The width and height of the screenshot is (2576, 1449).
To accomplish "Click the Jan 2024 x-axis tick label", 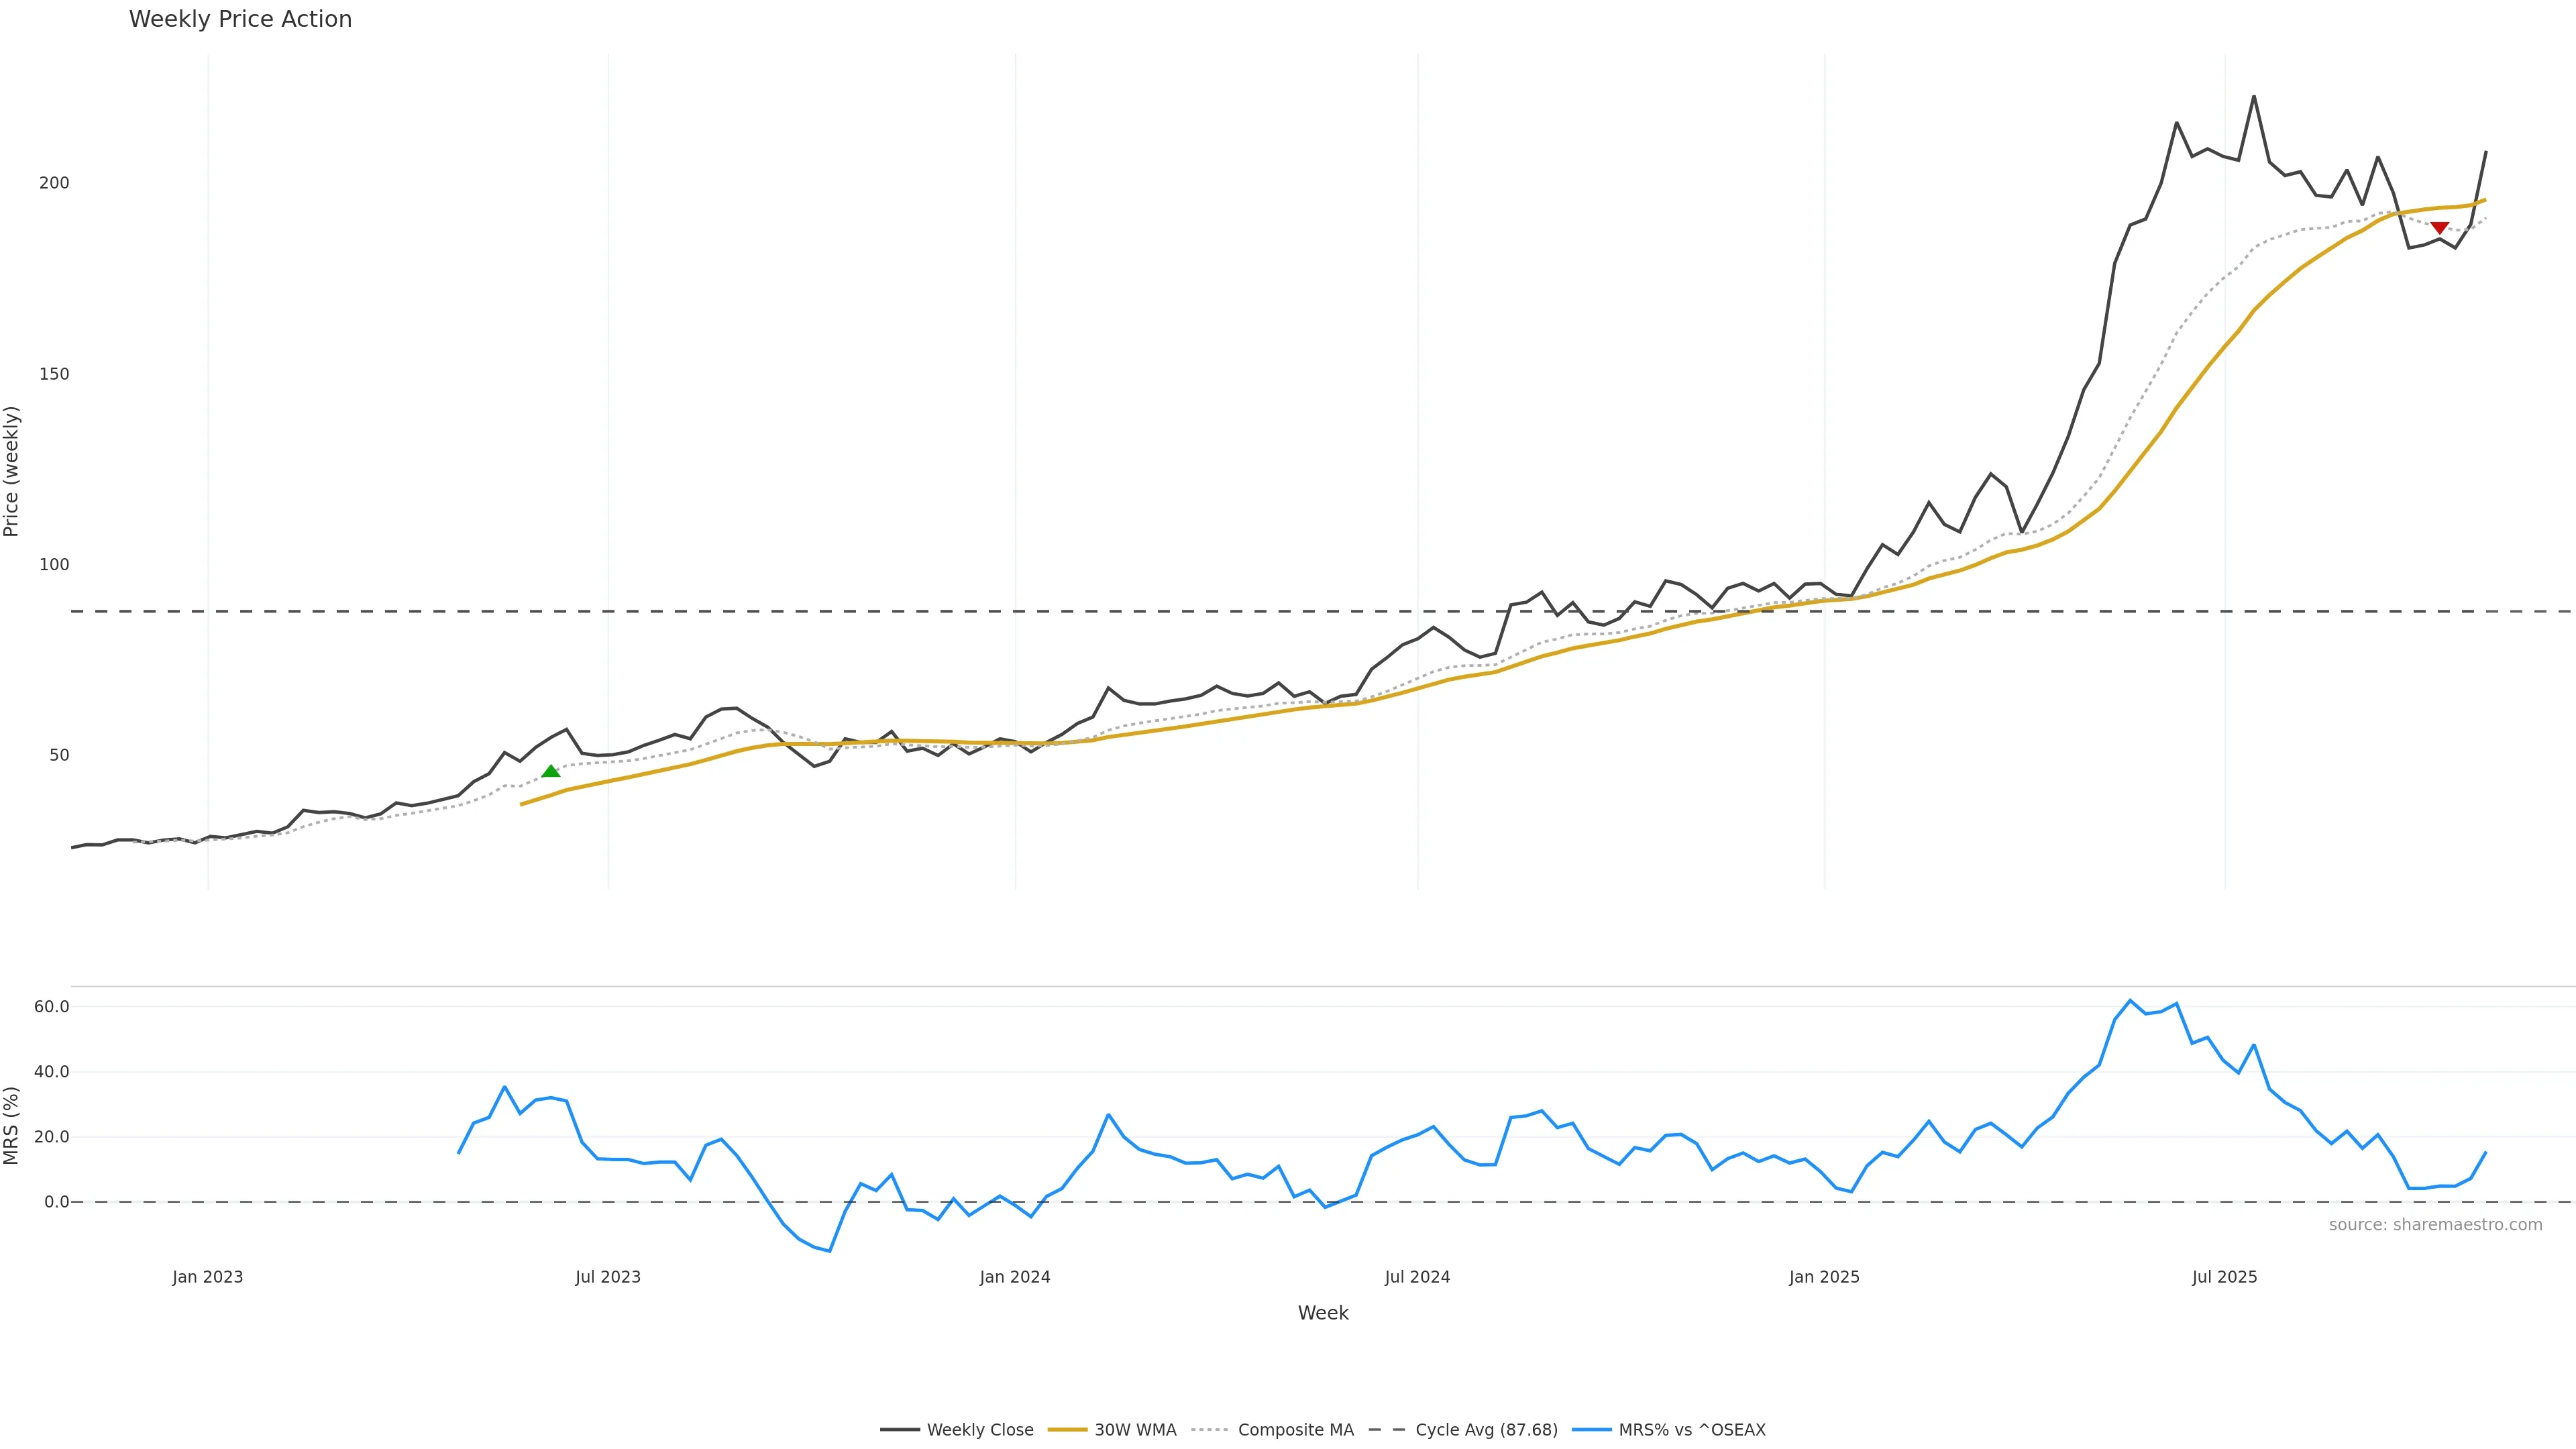I will click(1015, 1277).
